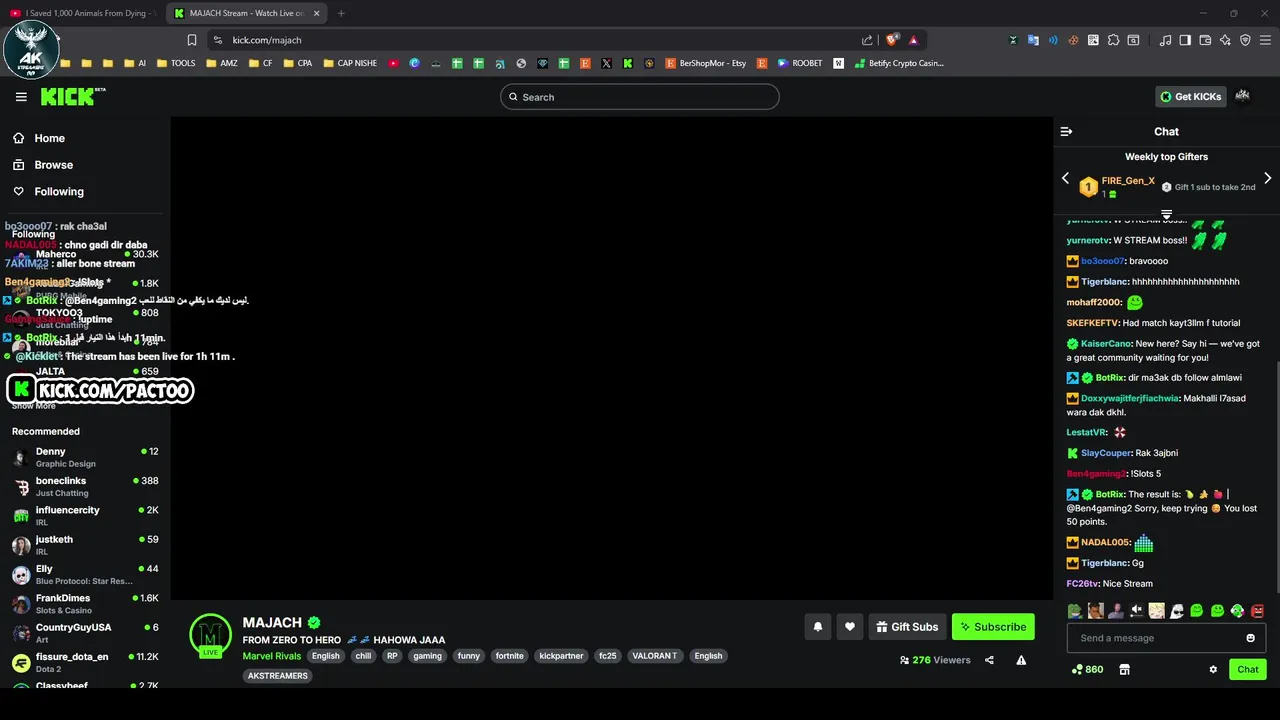Screen dimensions: 1280x720
Task: Open recommended channel CountryGuyUSA
Action: [85, 633]
